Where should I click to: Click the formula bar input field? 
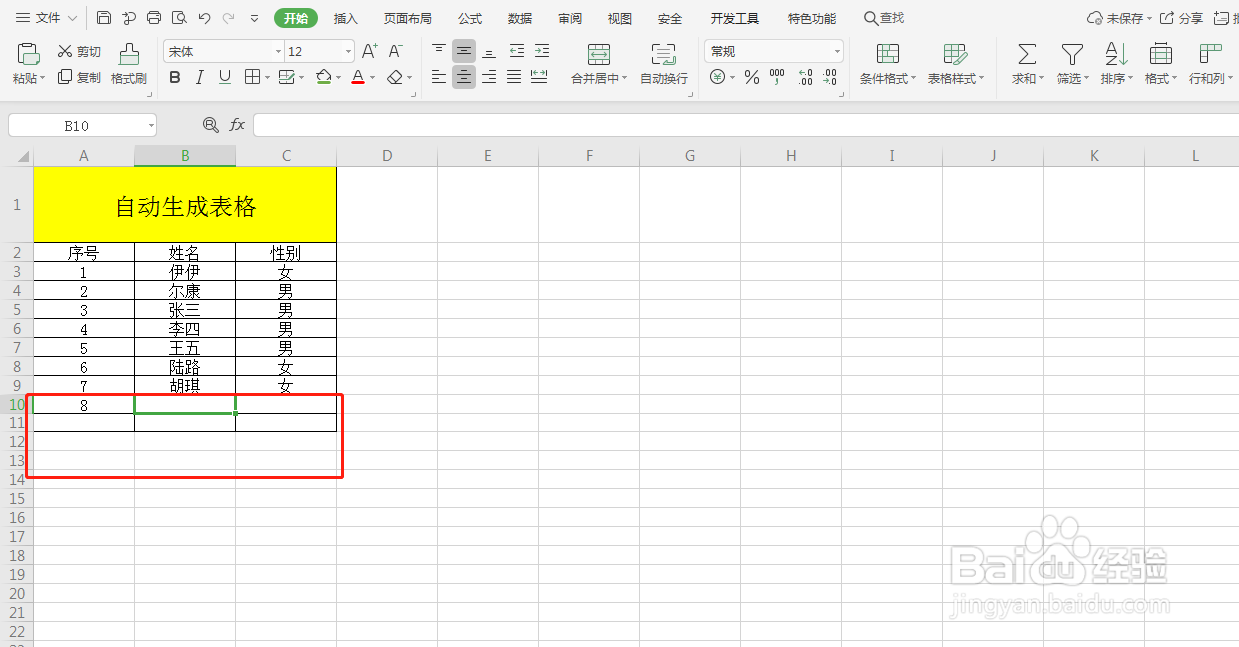click(746, 124)
